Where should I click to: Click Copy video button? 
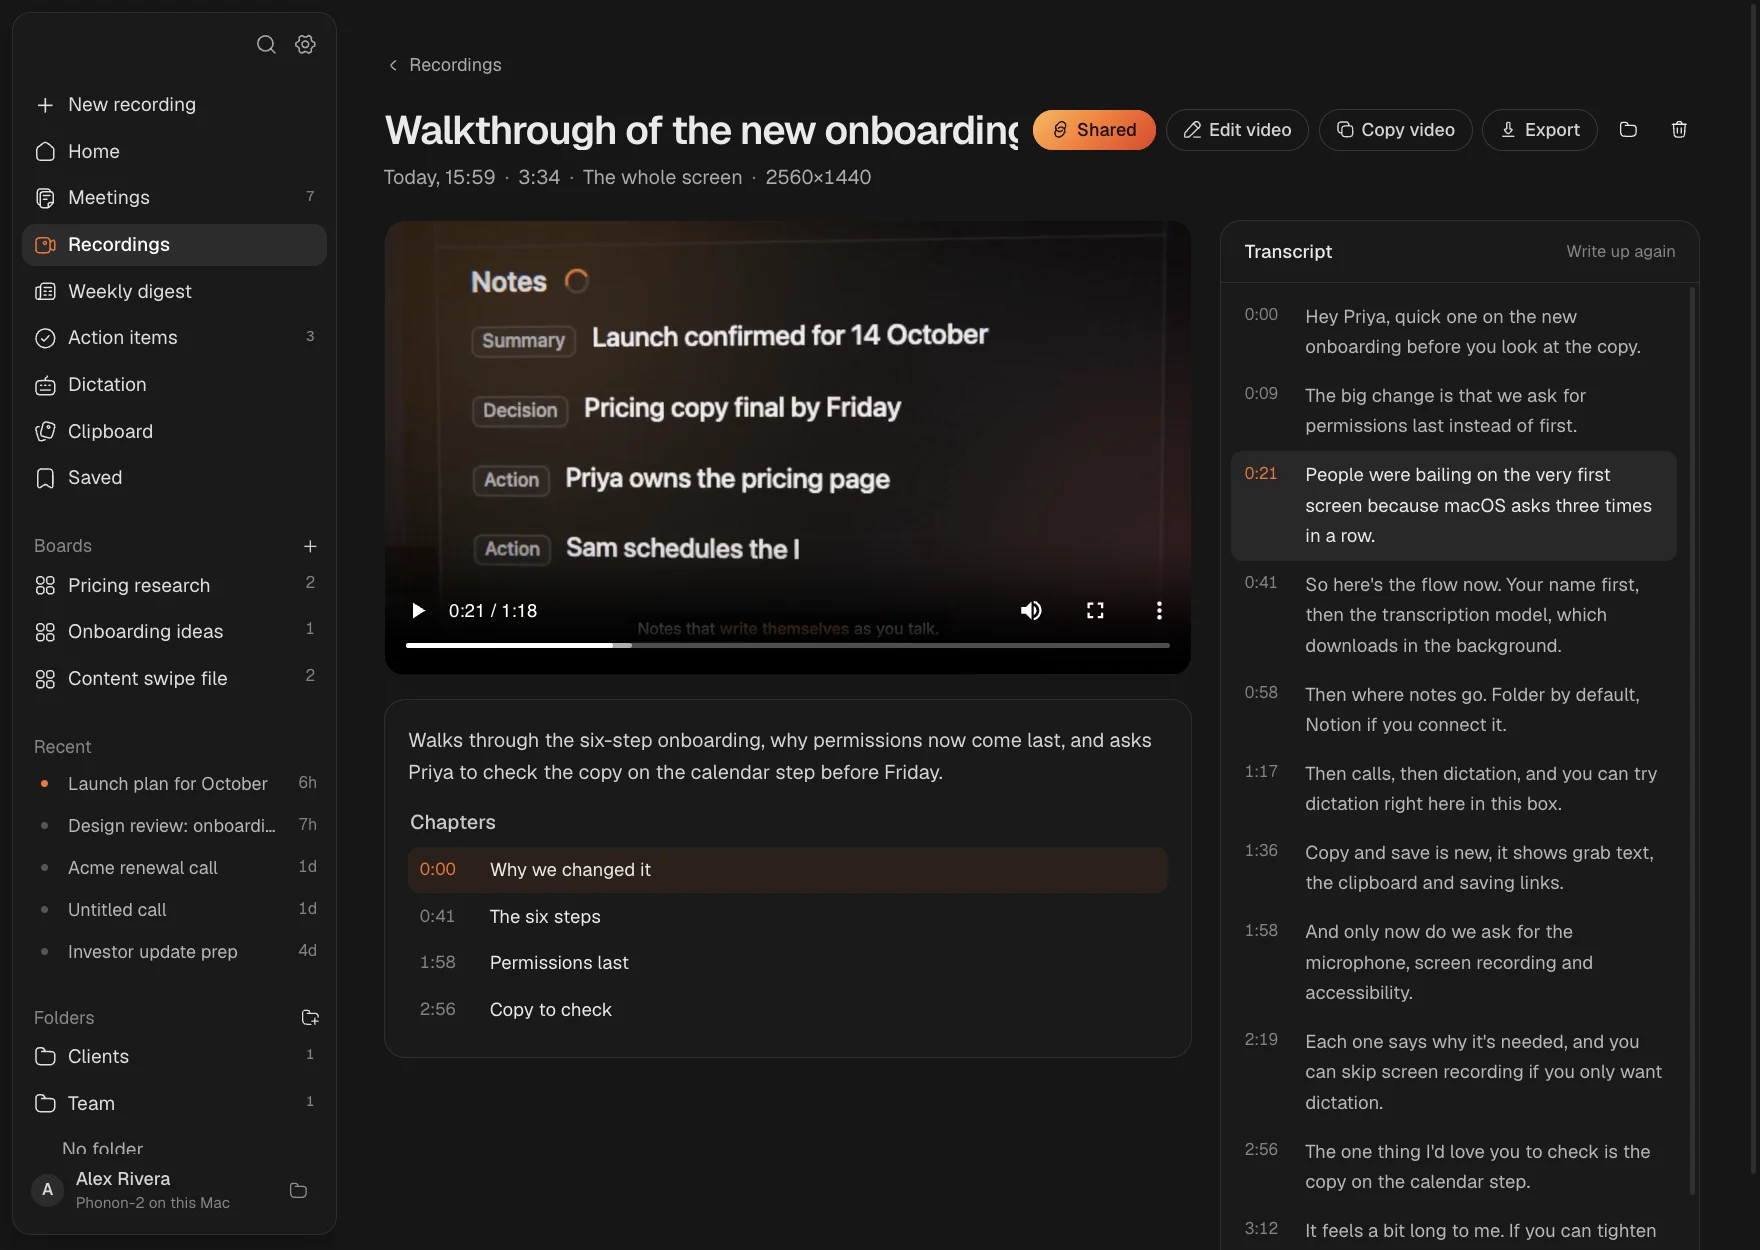coord(1395,130)
